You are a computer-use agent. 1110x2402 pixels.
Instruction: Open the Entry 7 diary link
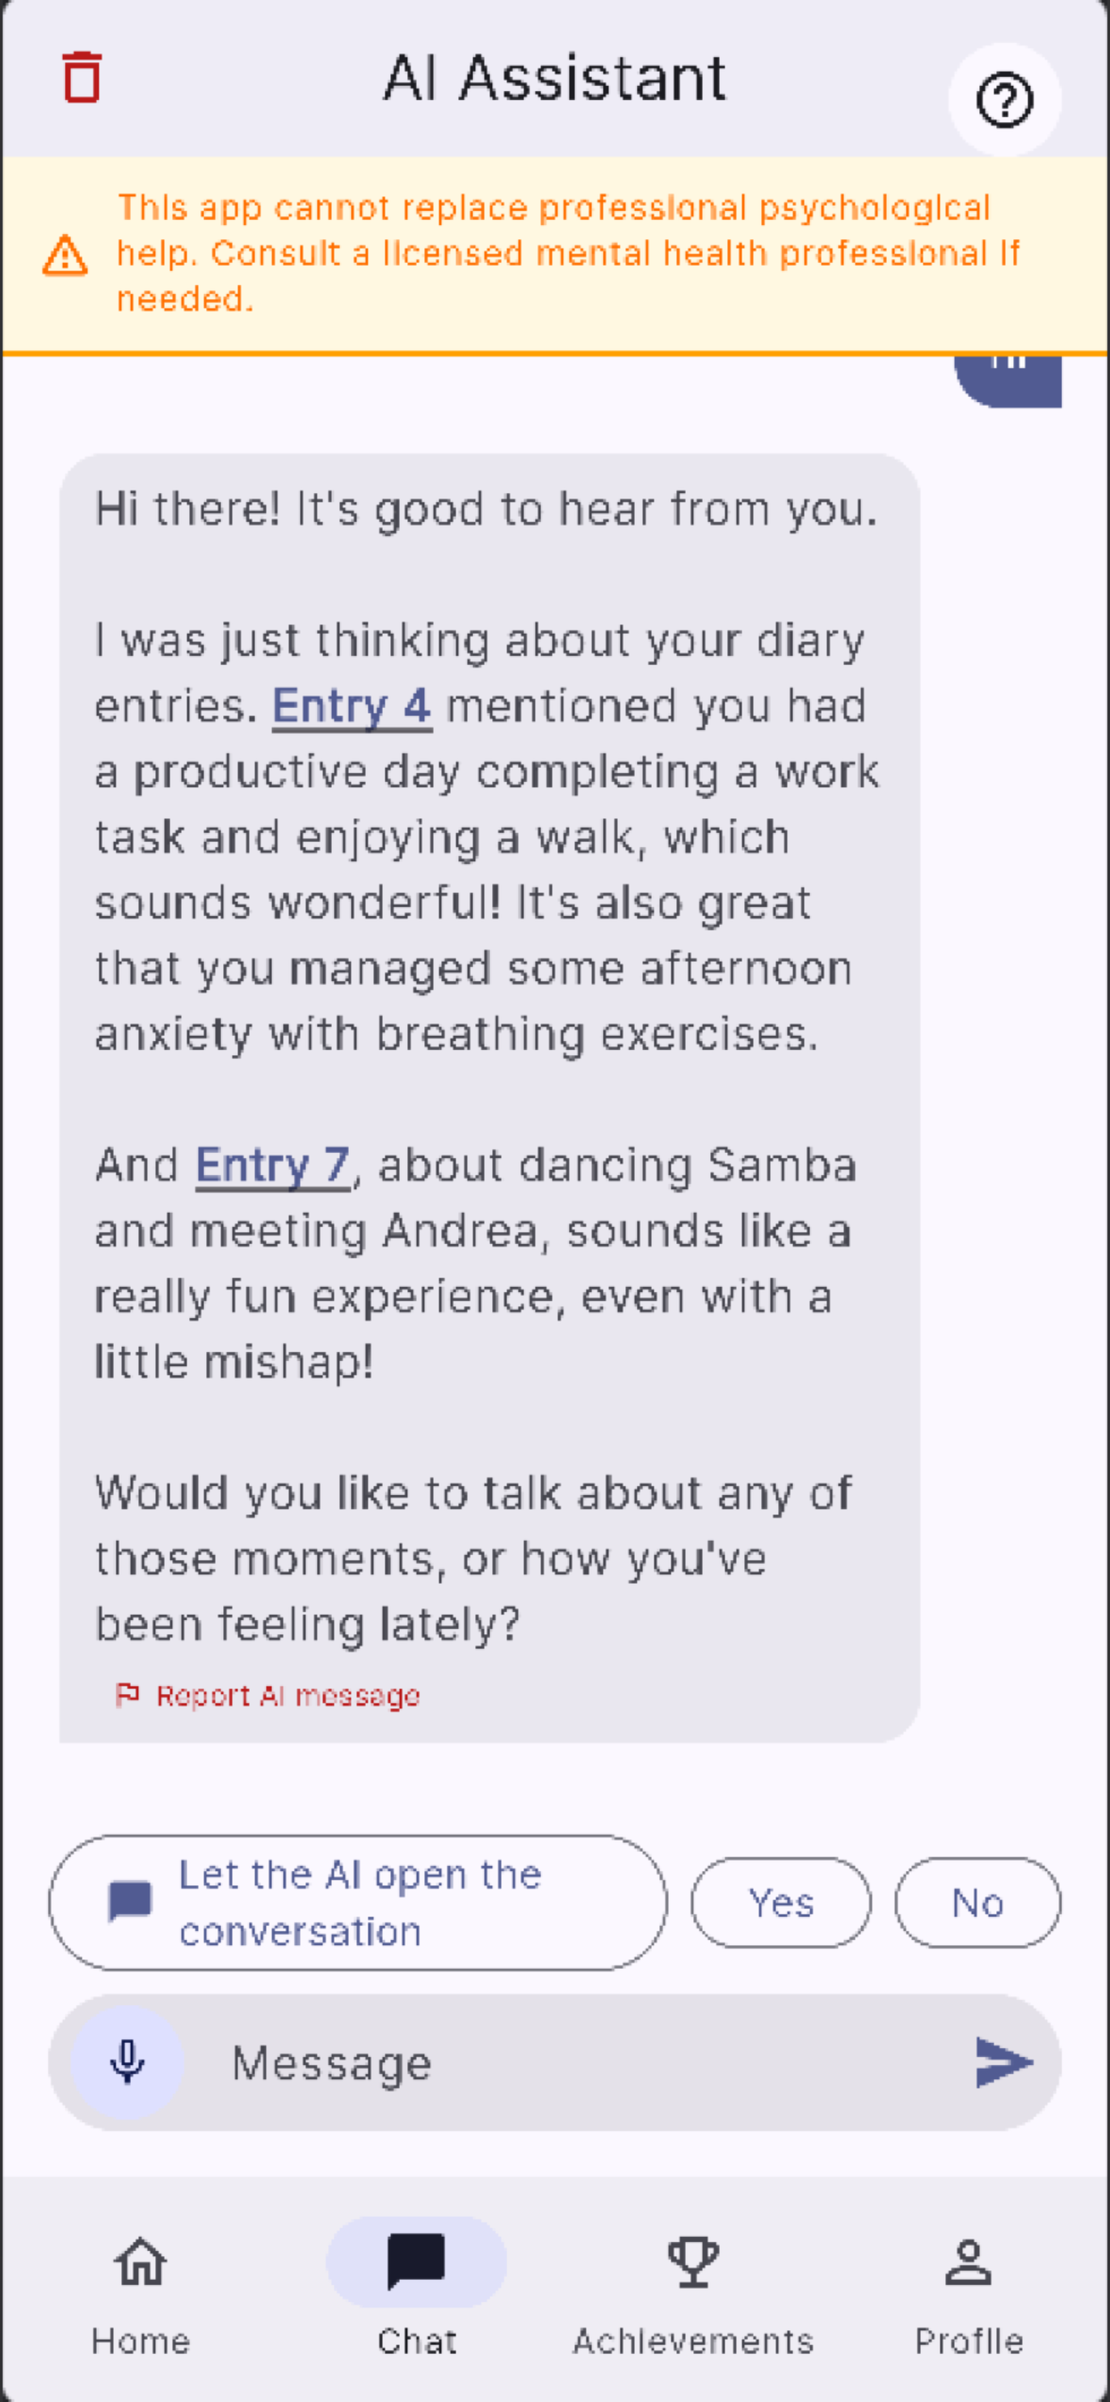click(272, 1165)
